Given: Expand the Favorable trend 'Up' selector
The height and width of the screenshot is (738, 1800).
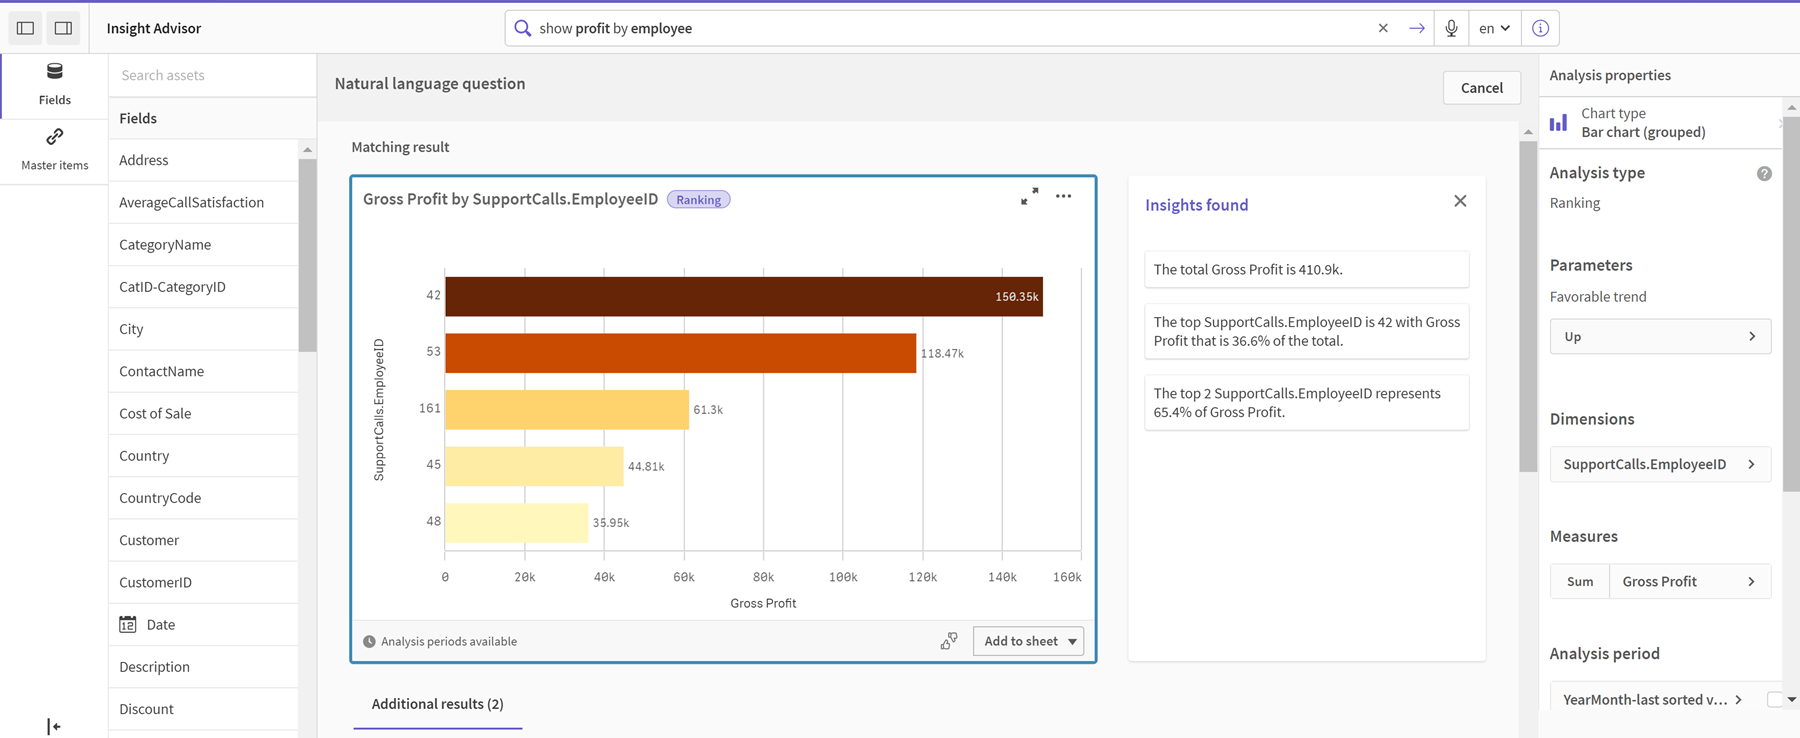Looking at the screenshot, I should point(1660,336).
